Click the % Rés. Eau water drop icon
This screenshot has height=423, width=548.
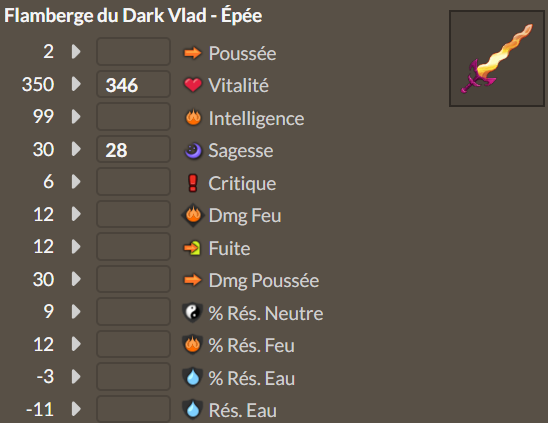pos(193,378)
